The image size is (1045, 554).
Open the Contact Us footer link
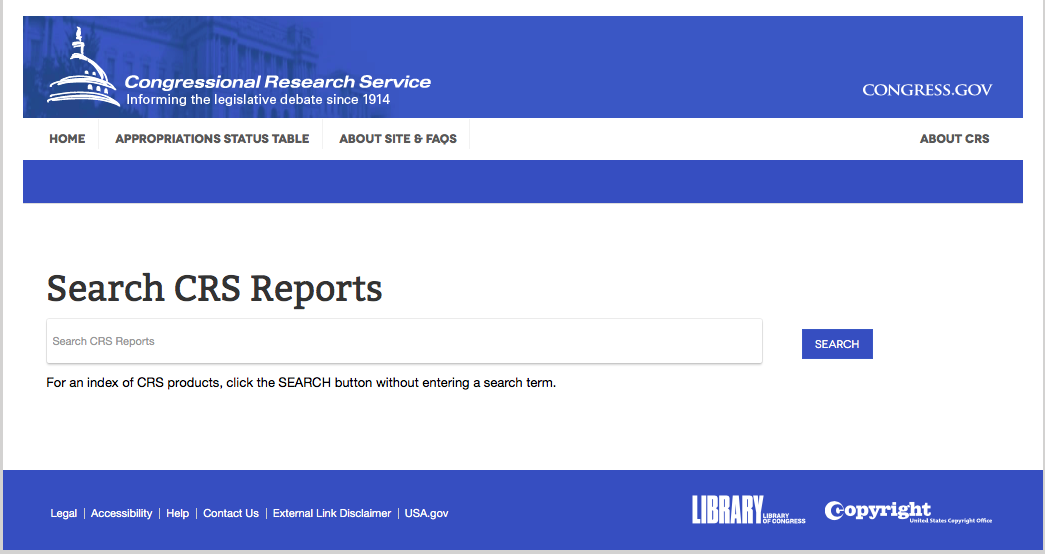231,513
